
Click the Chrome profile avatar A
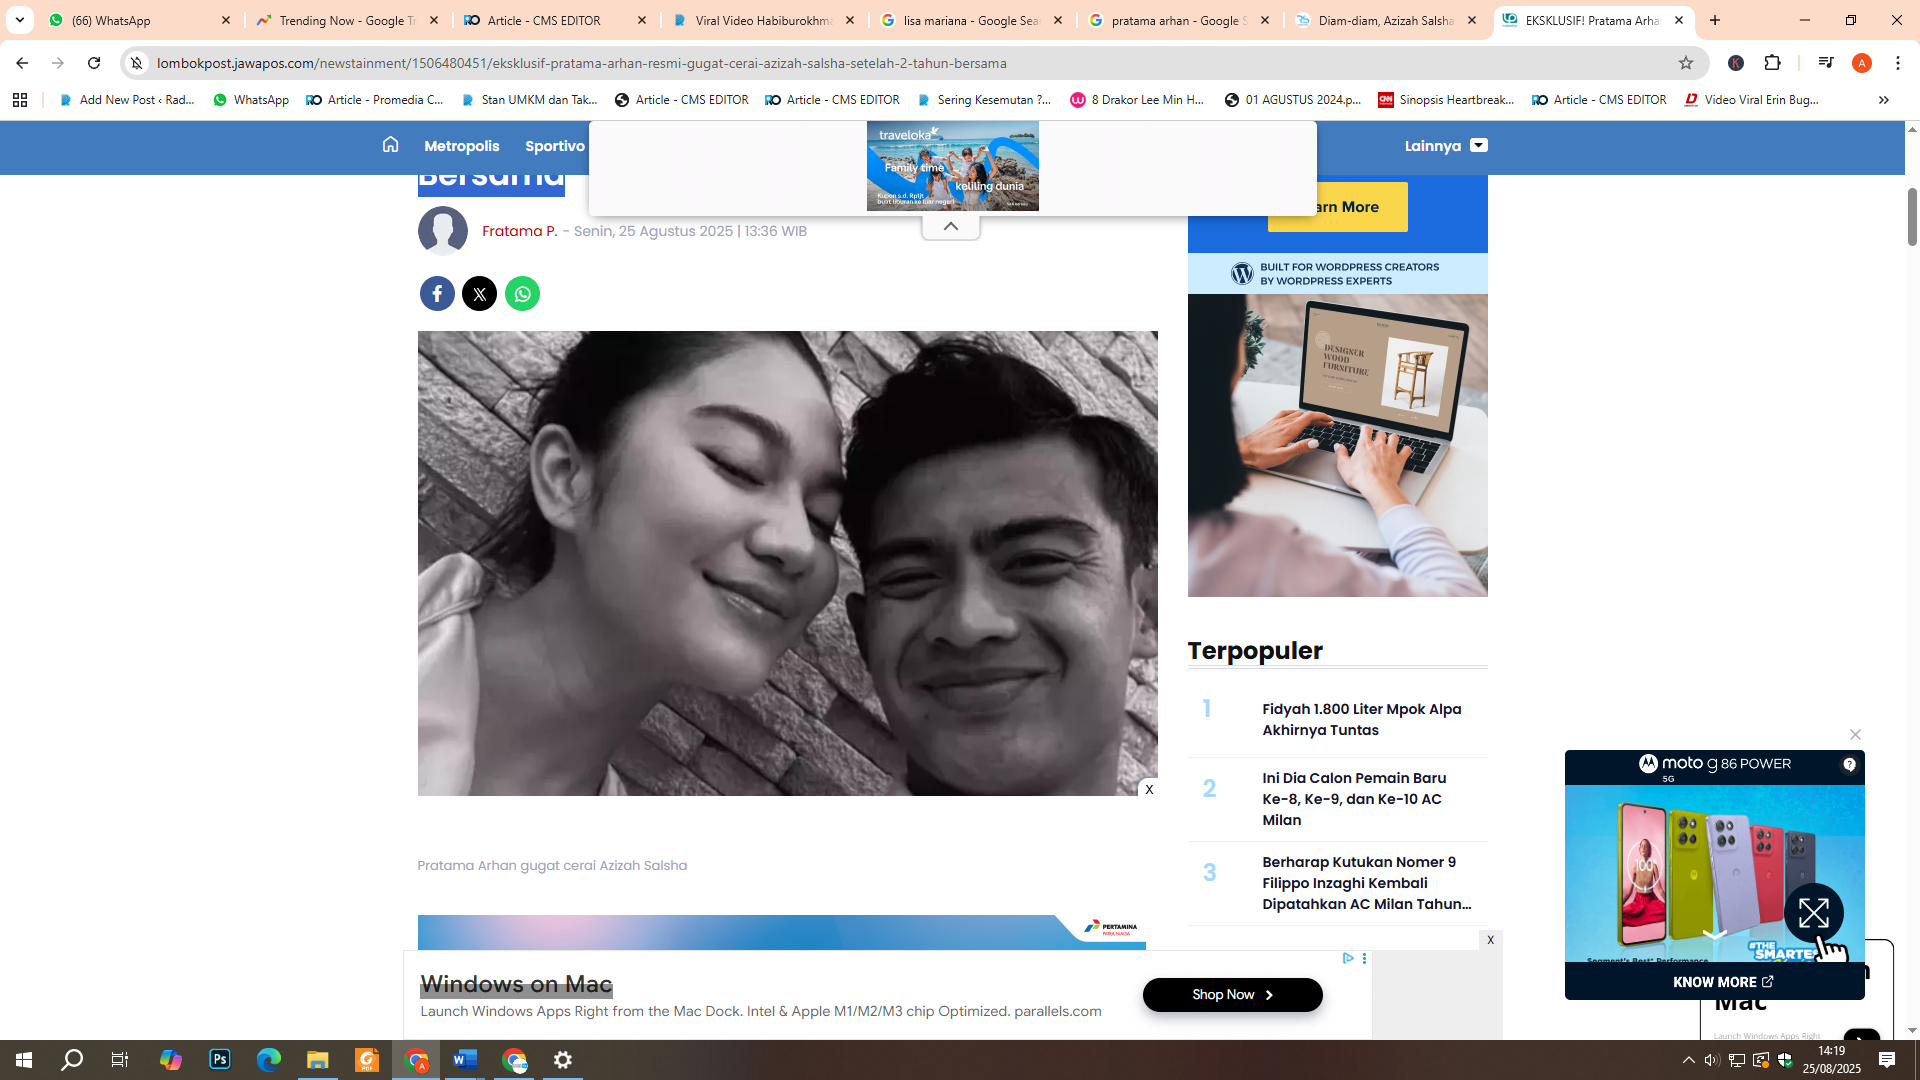tap(1862, 63)
